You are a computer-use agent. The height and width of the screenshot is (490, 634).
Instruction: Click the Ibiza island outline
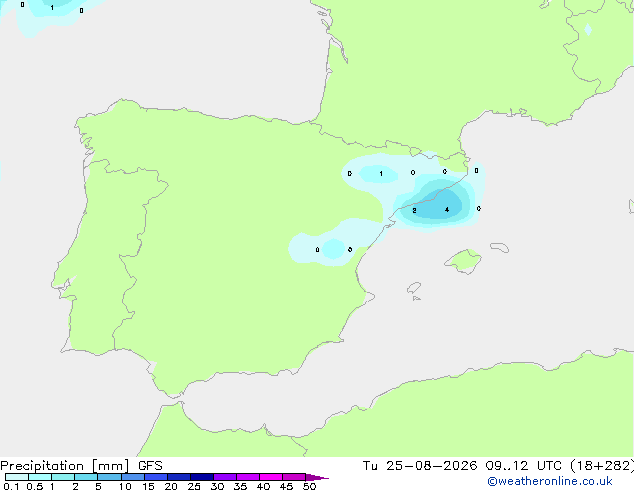click(414, 288)
